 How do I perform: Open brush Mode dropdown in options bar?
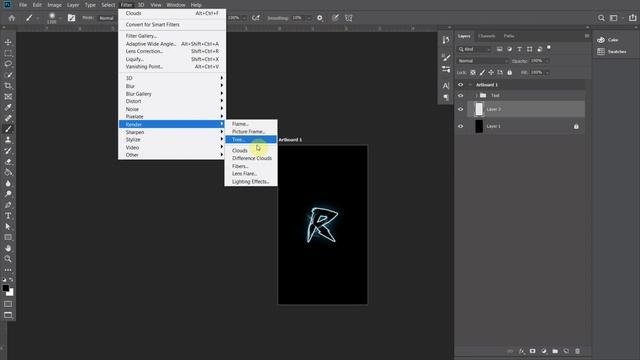coord(107,18)
